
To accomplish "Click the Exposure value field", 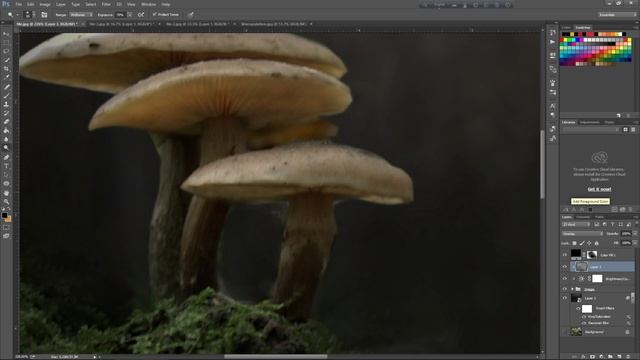I will tap(120, 15).
